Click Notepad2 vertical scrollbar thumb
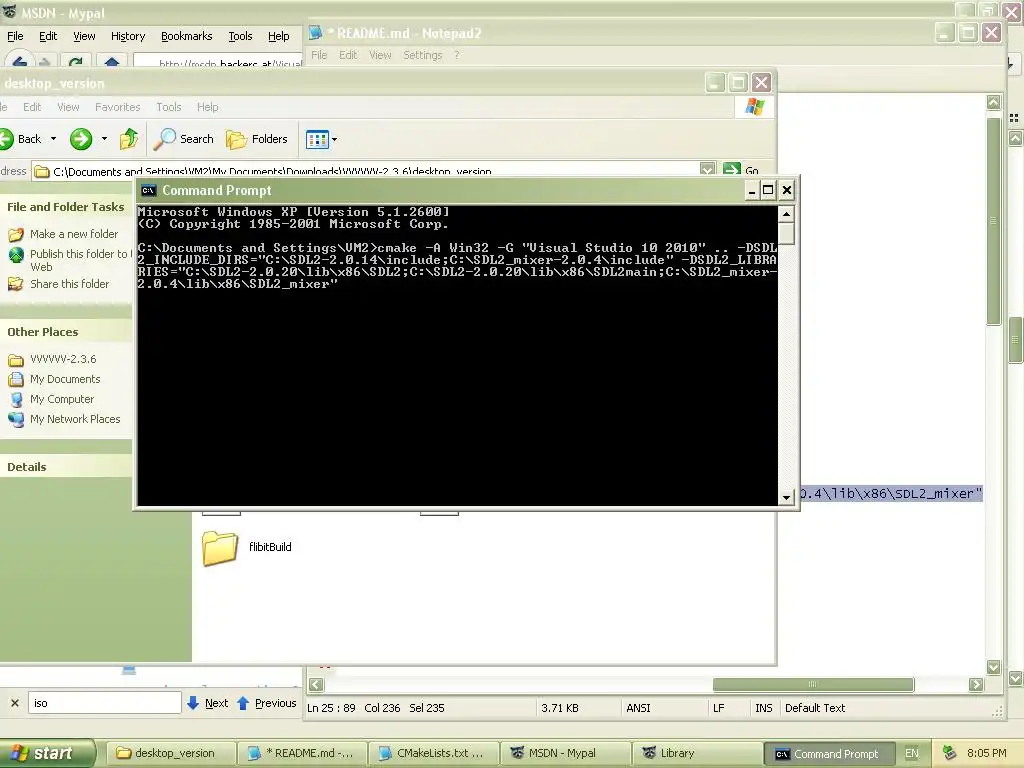Image resolution: width=1024 pixels, height=768 pixels. [993, 221]
